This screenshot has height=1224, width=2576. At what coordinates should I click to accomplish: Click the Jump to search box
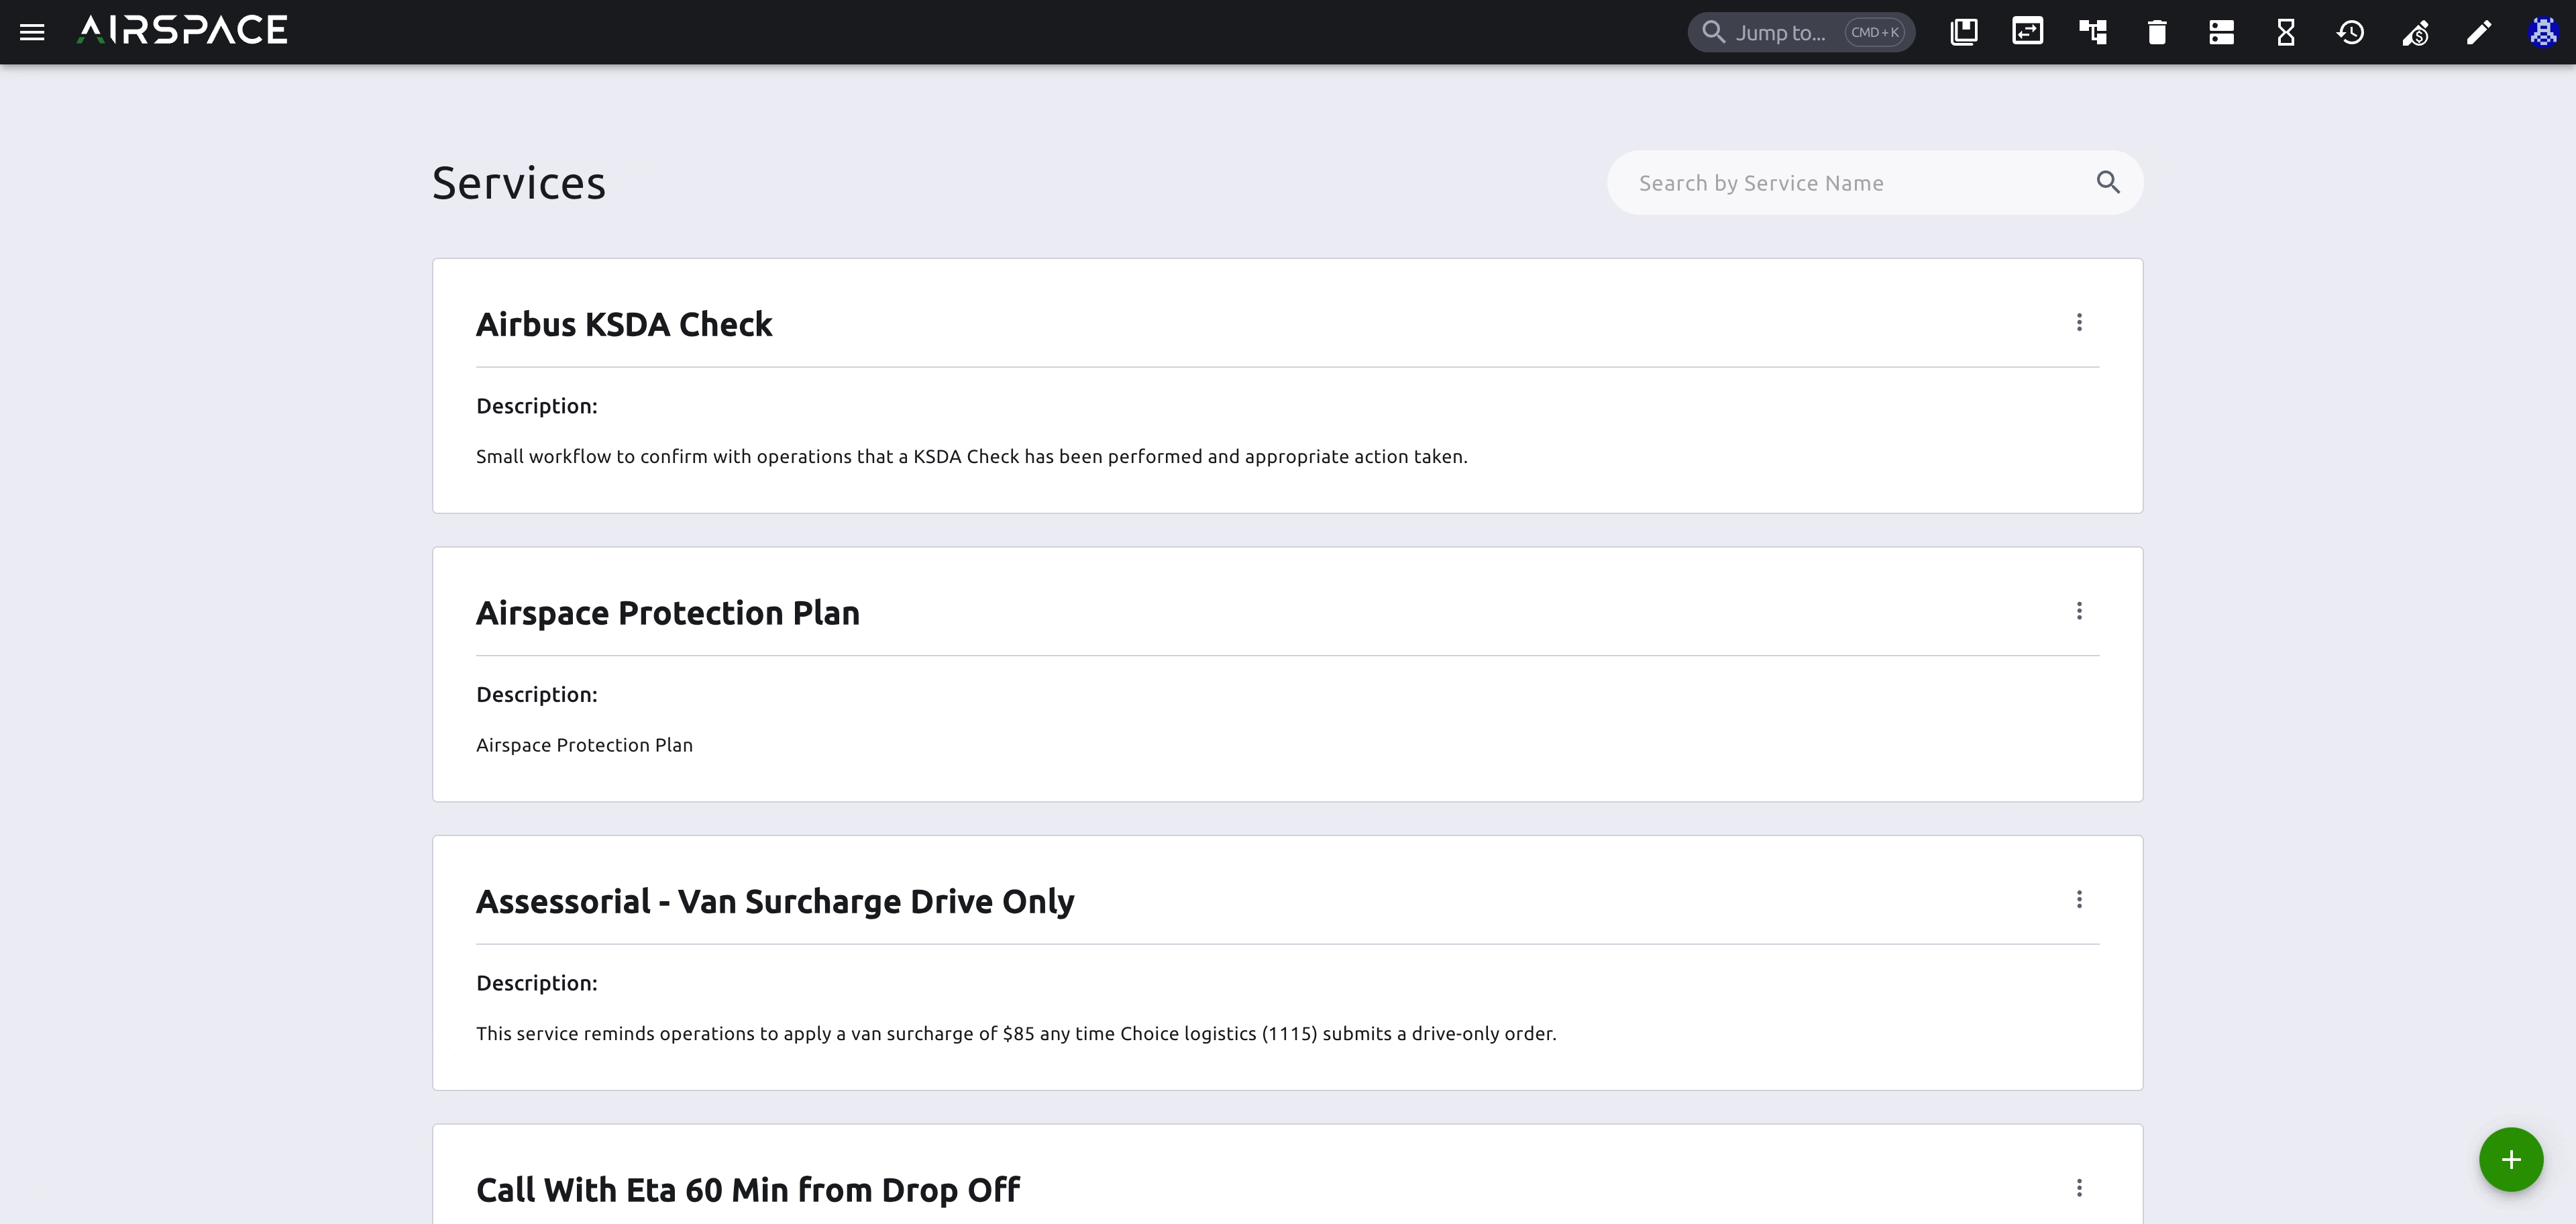point(1801,32)
